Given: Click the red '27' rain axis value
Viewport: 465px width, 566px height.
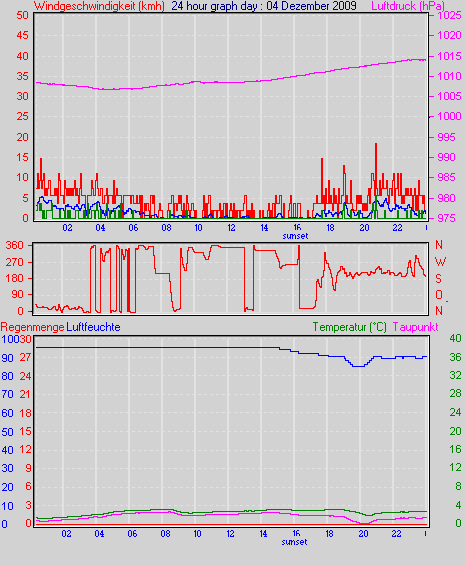Looking at the screenshot, I should click(25, 357).
